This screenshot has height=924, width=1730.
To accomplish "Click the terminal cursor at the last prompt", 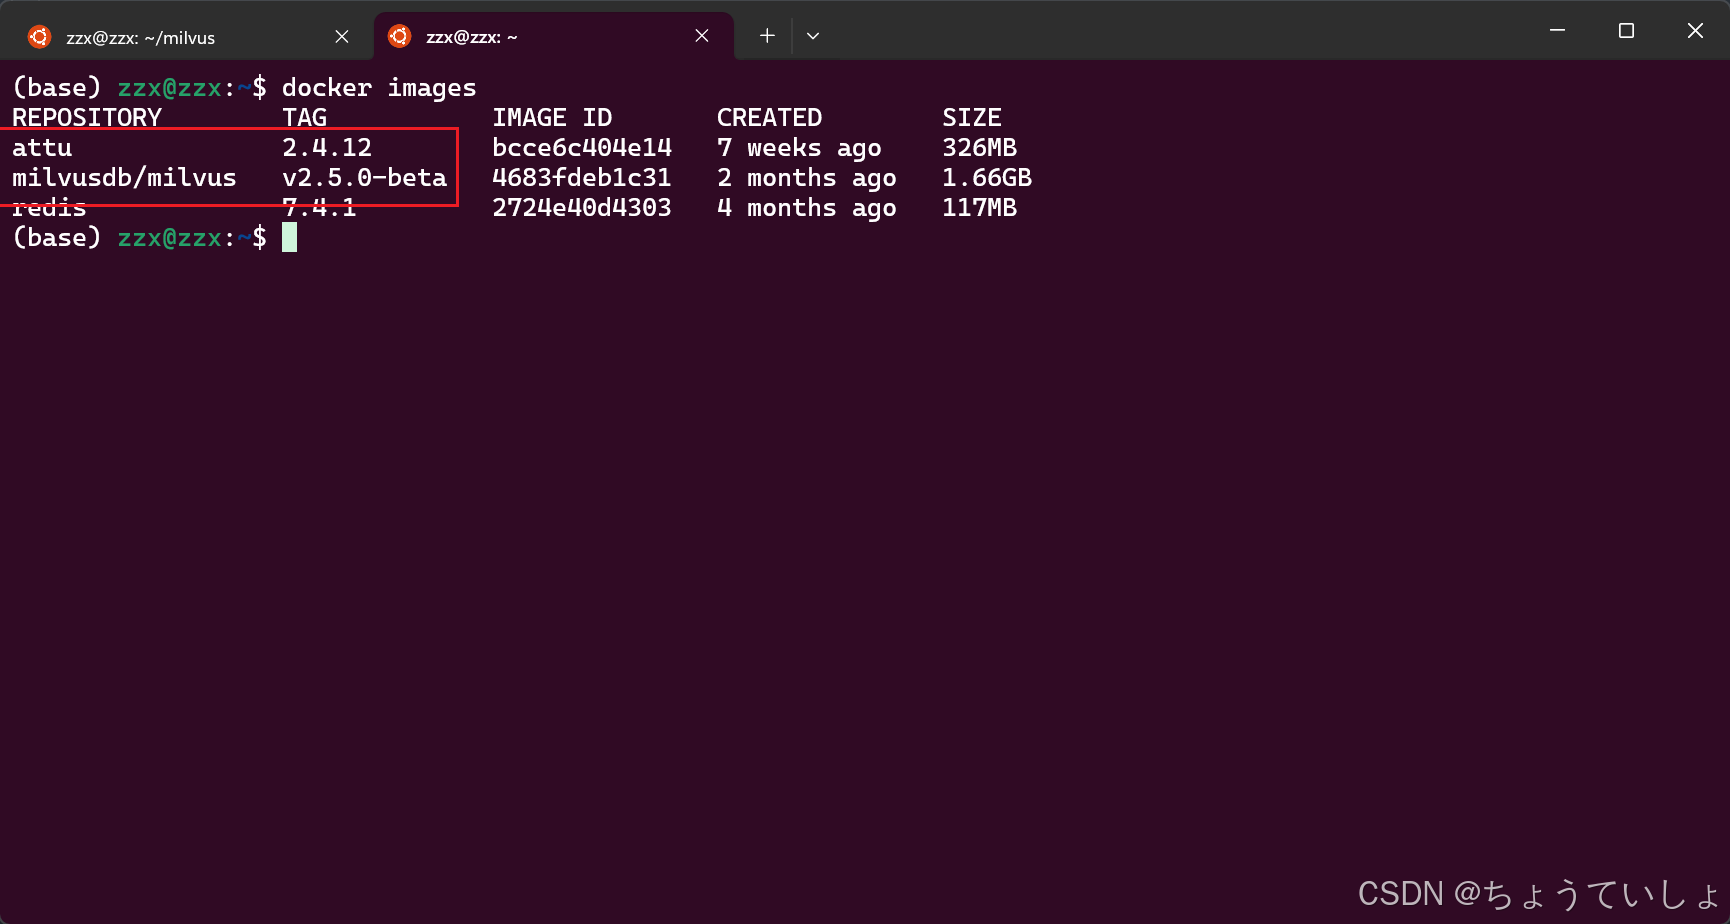I will tap(289, 238).
